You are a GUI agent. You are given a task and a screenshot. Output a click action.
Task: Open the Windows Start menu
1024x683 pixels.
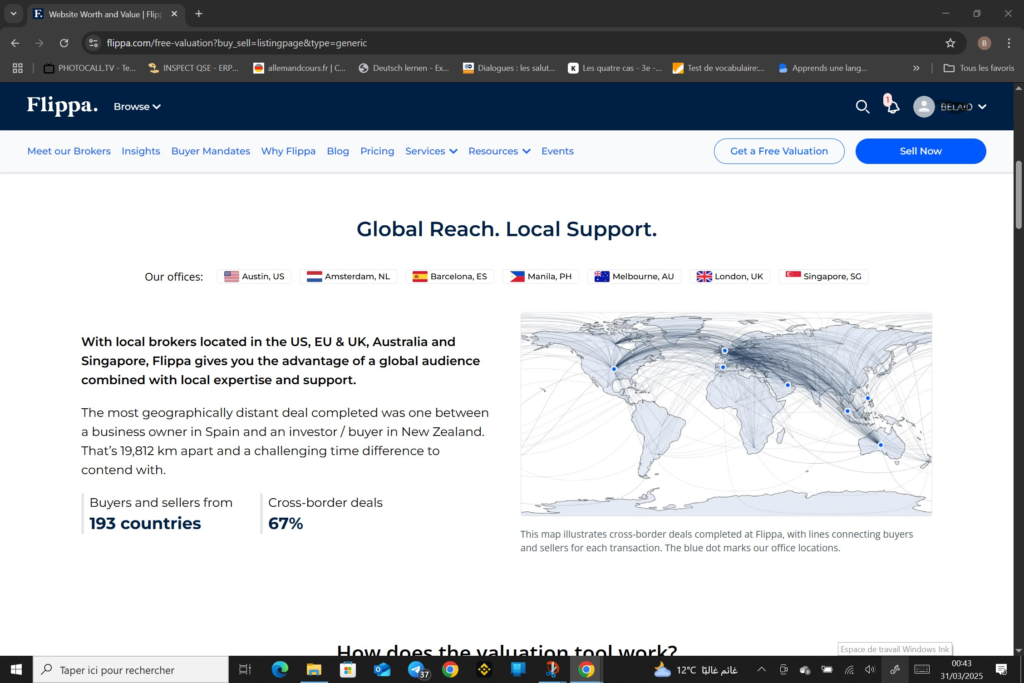tap(16, 669)
